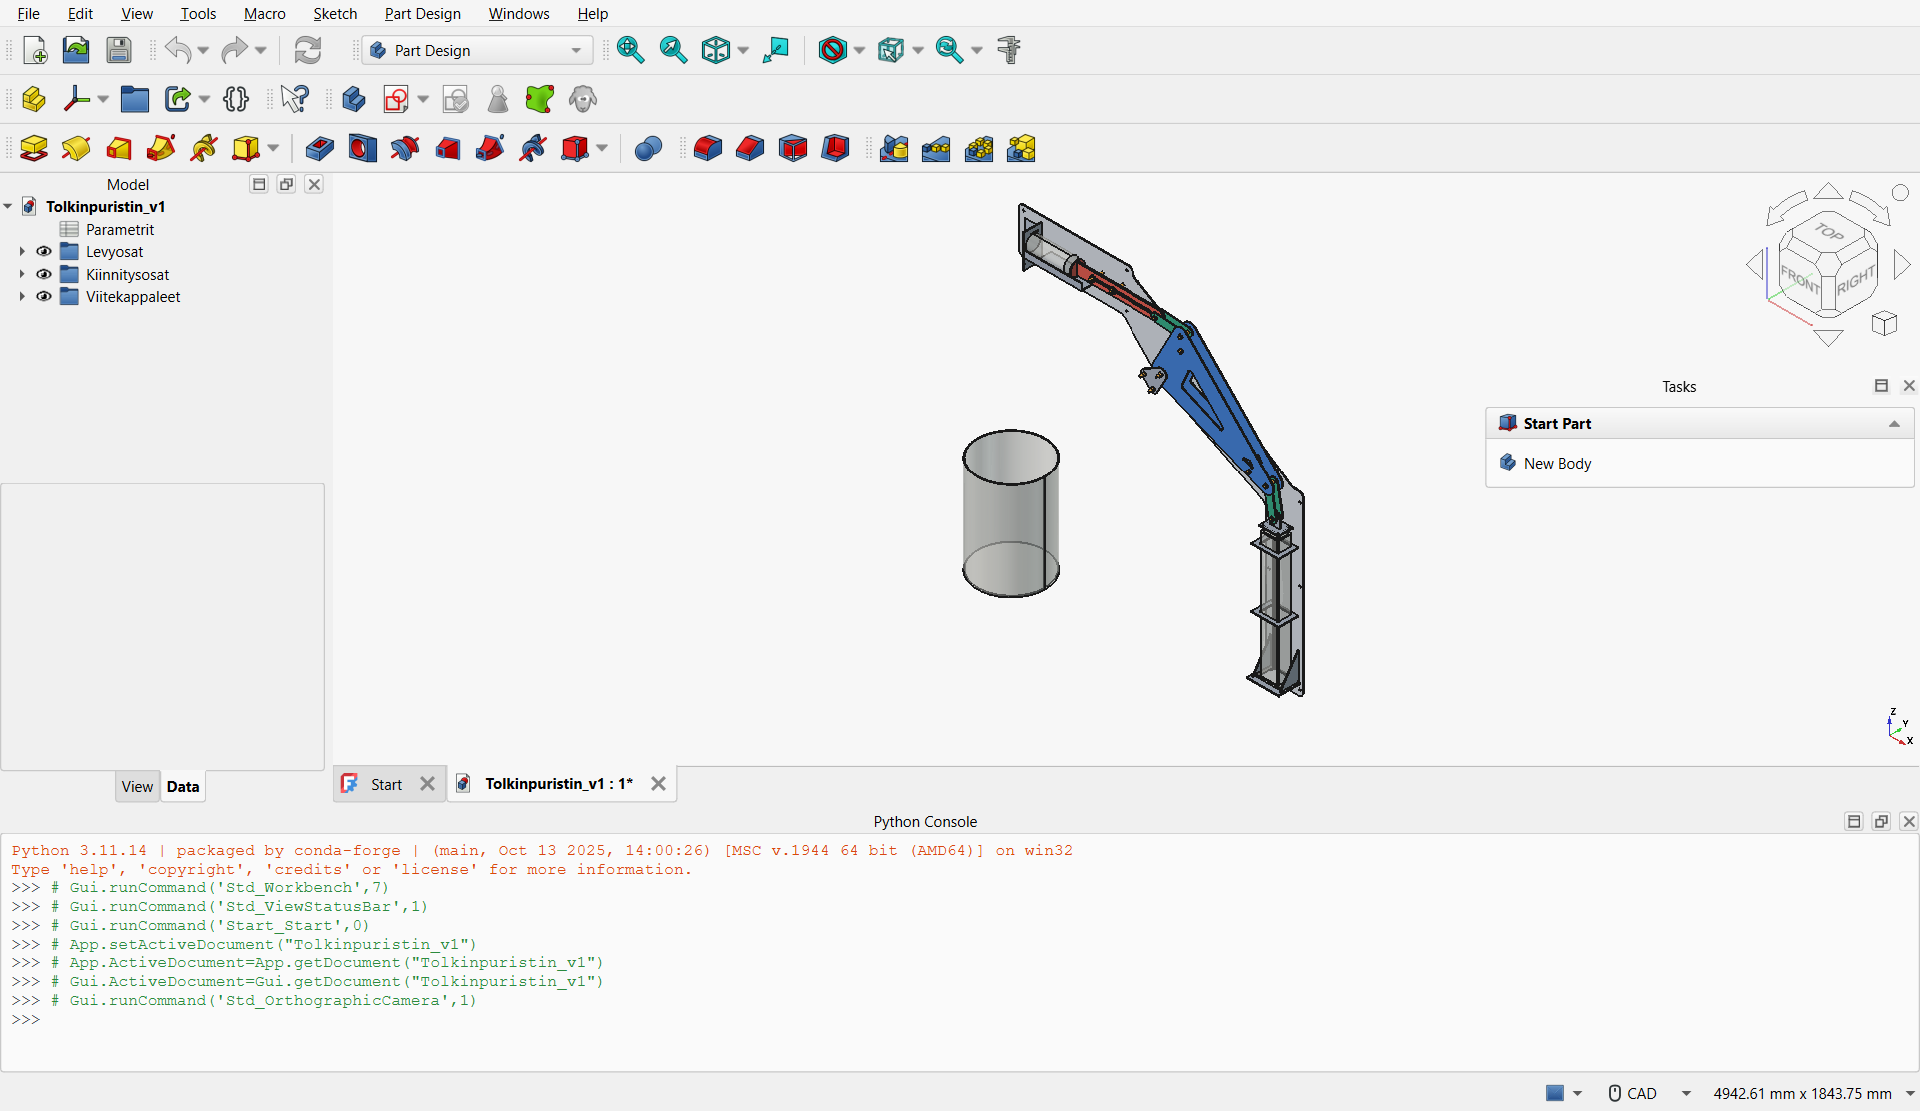Click the RIGHT face of navigation cube
Image resolution: width=1920 pixels, height=1111 pixels.
point(1856,281)
